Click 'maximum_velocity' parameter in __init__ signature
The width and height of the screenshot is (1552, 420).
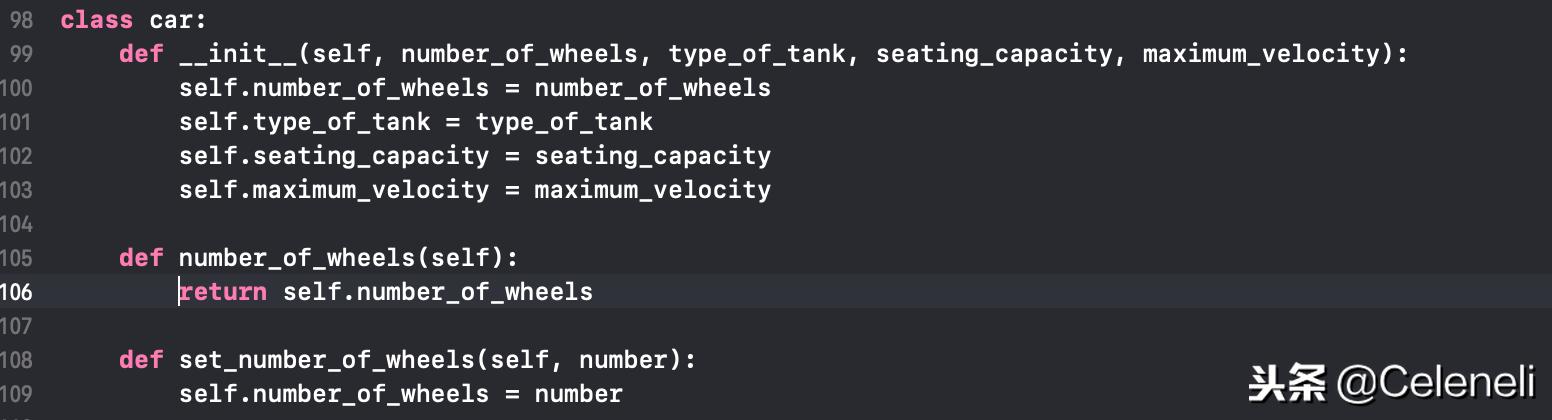(x=1260, y=54)
